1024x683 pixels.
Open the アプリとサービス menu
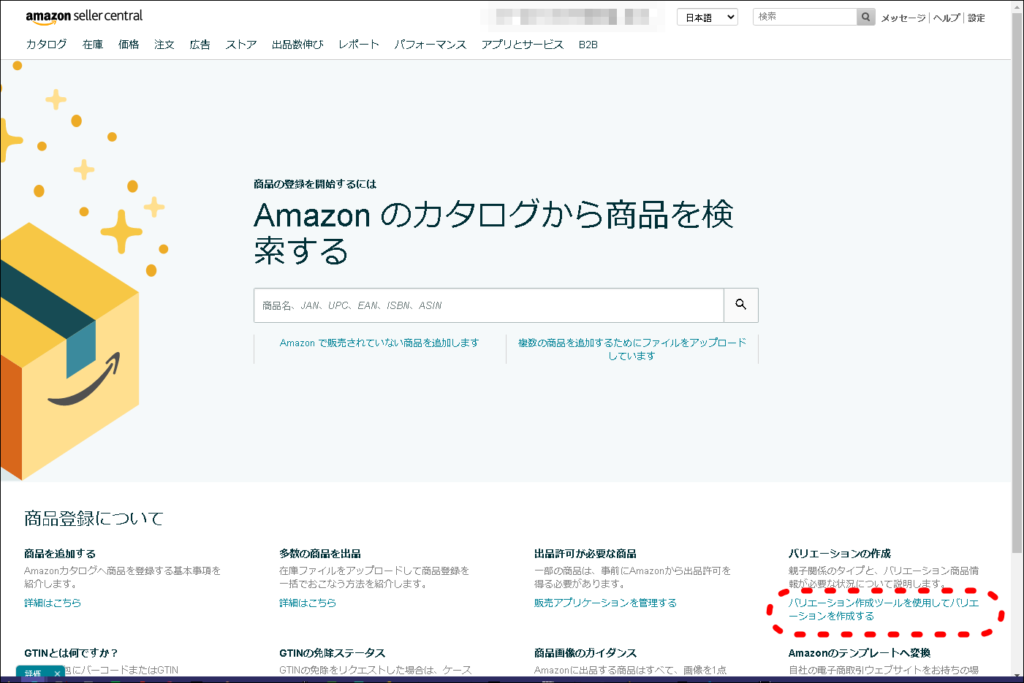tap(522, 44)
